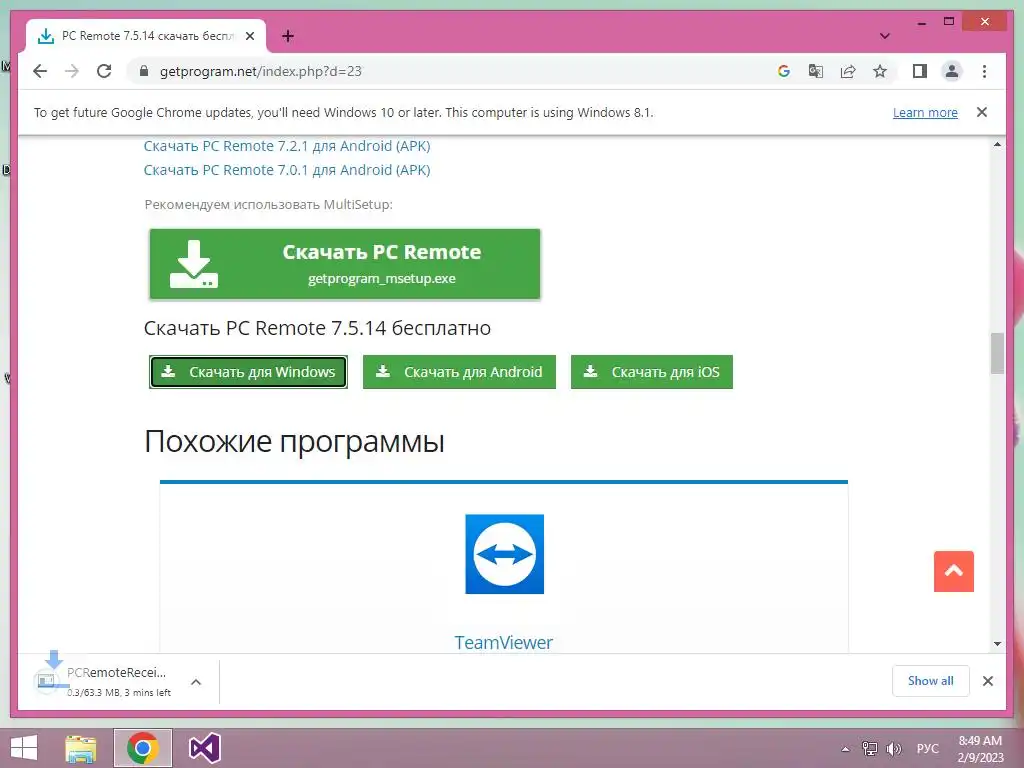Open Chrome three-dot menu
The height and width of the screenshot is (768, 1024).
point(984,71)
